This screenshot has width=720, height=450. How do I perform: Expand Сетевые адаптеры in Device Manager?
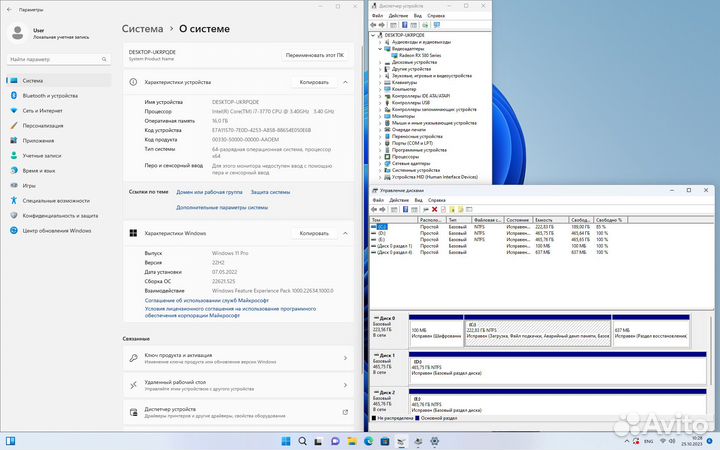(380, 163)
